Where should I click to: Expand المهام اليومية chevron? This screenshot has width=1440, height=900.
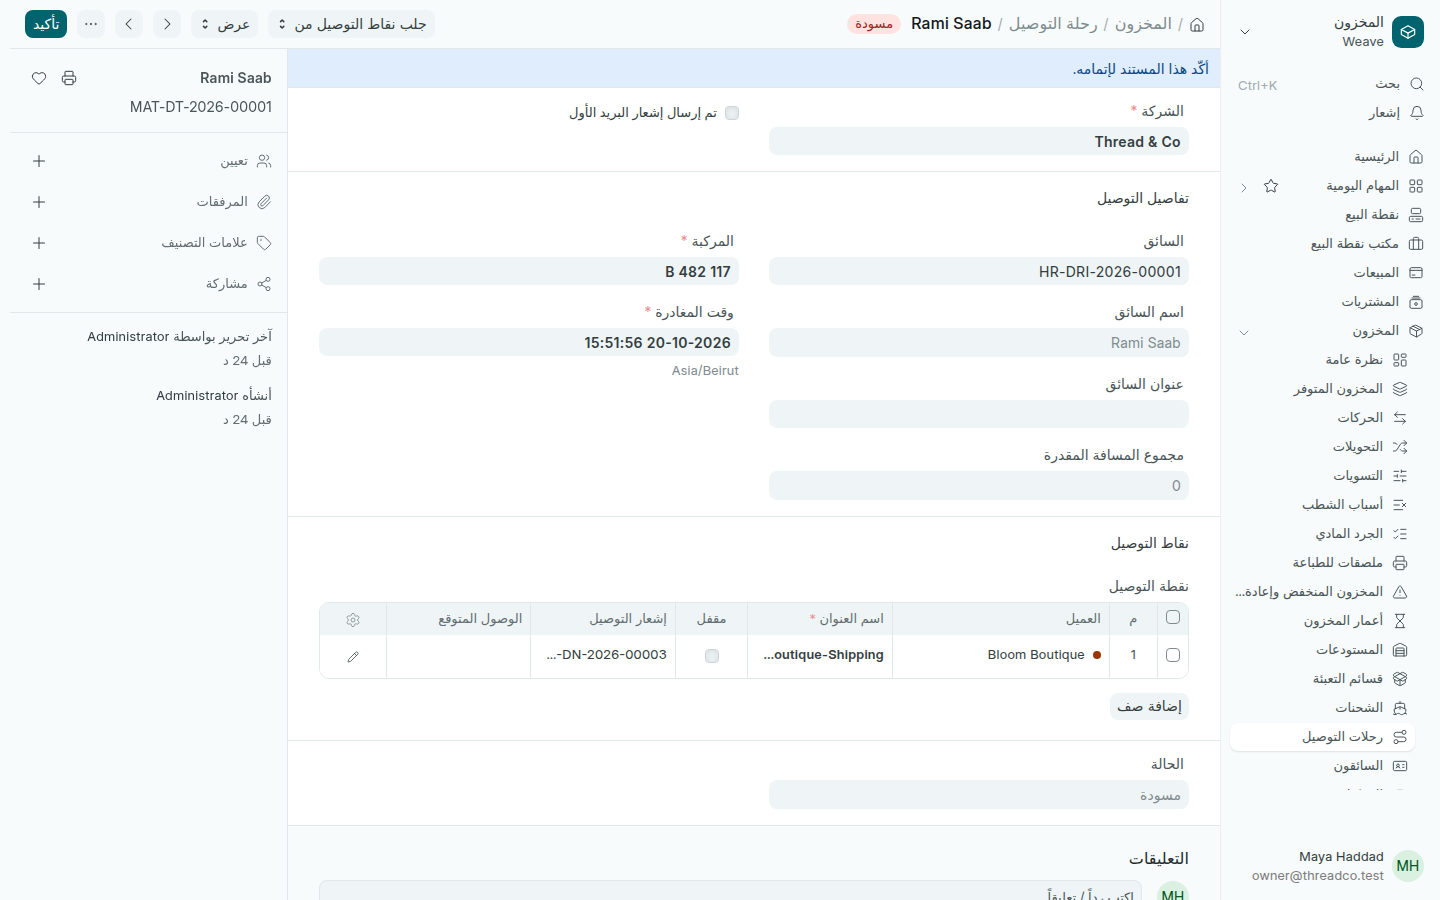pos(1244,187)
